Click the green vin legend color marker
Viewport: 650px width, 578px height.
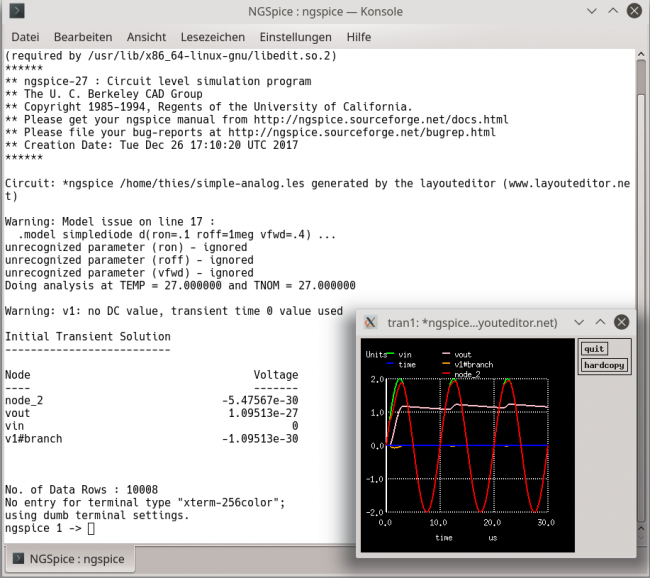click(x=390, y=354)
